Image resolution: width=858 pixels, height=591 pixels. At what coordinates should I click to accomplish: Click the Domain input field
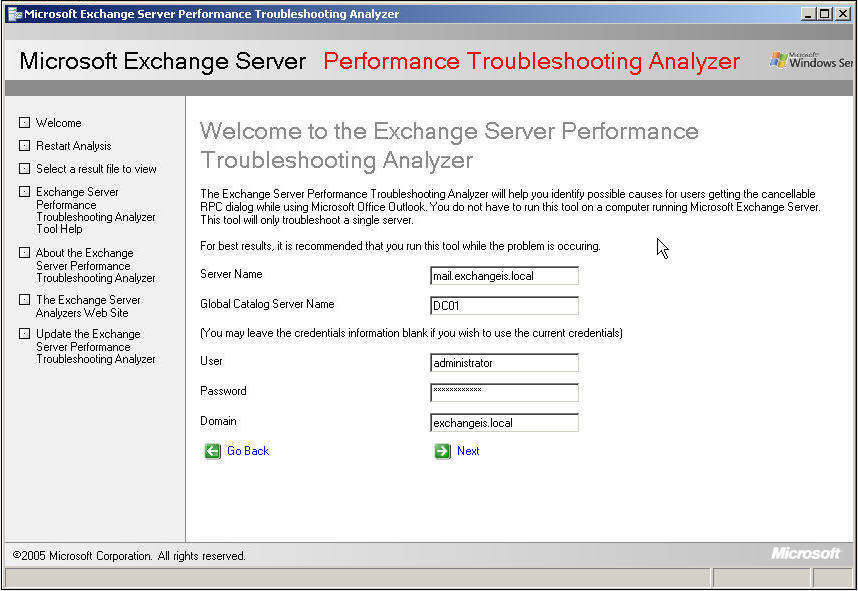click(x=504, y=422)
